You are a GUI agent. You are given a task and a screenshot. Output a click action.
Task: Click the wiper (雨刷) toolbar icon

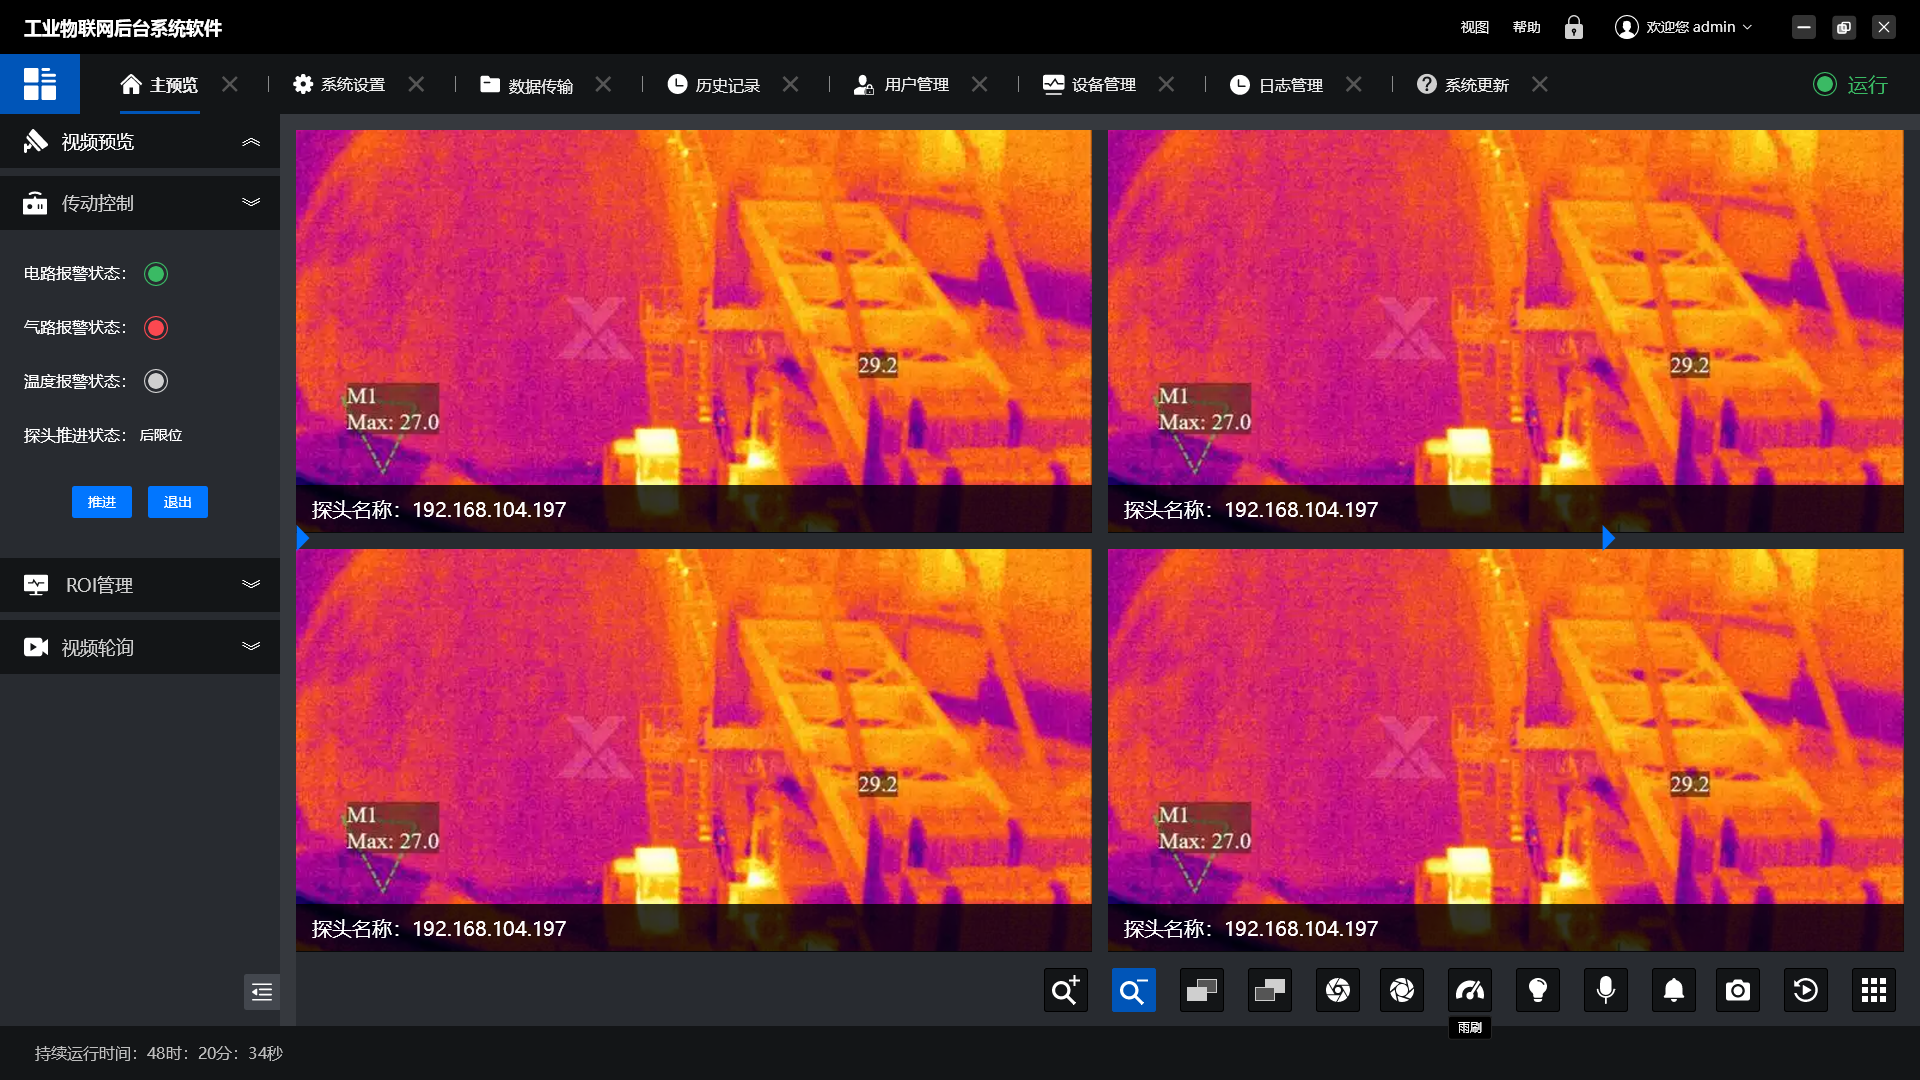pos(1469,990)
